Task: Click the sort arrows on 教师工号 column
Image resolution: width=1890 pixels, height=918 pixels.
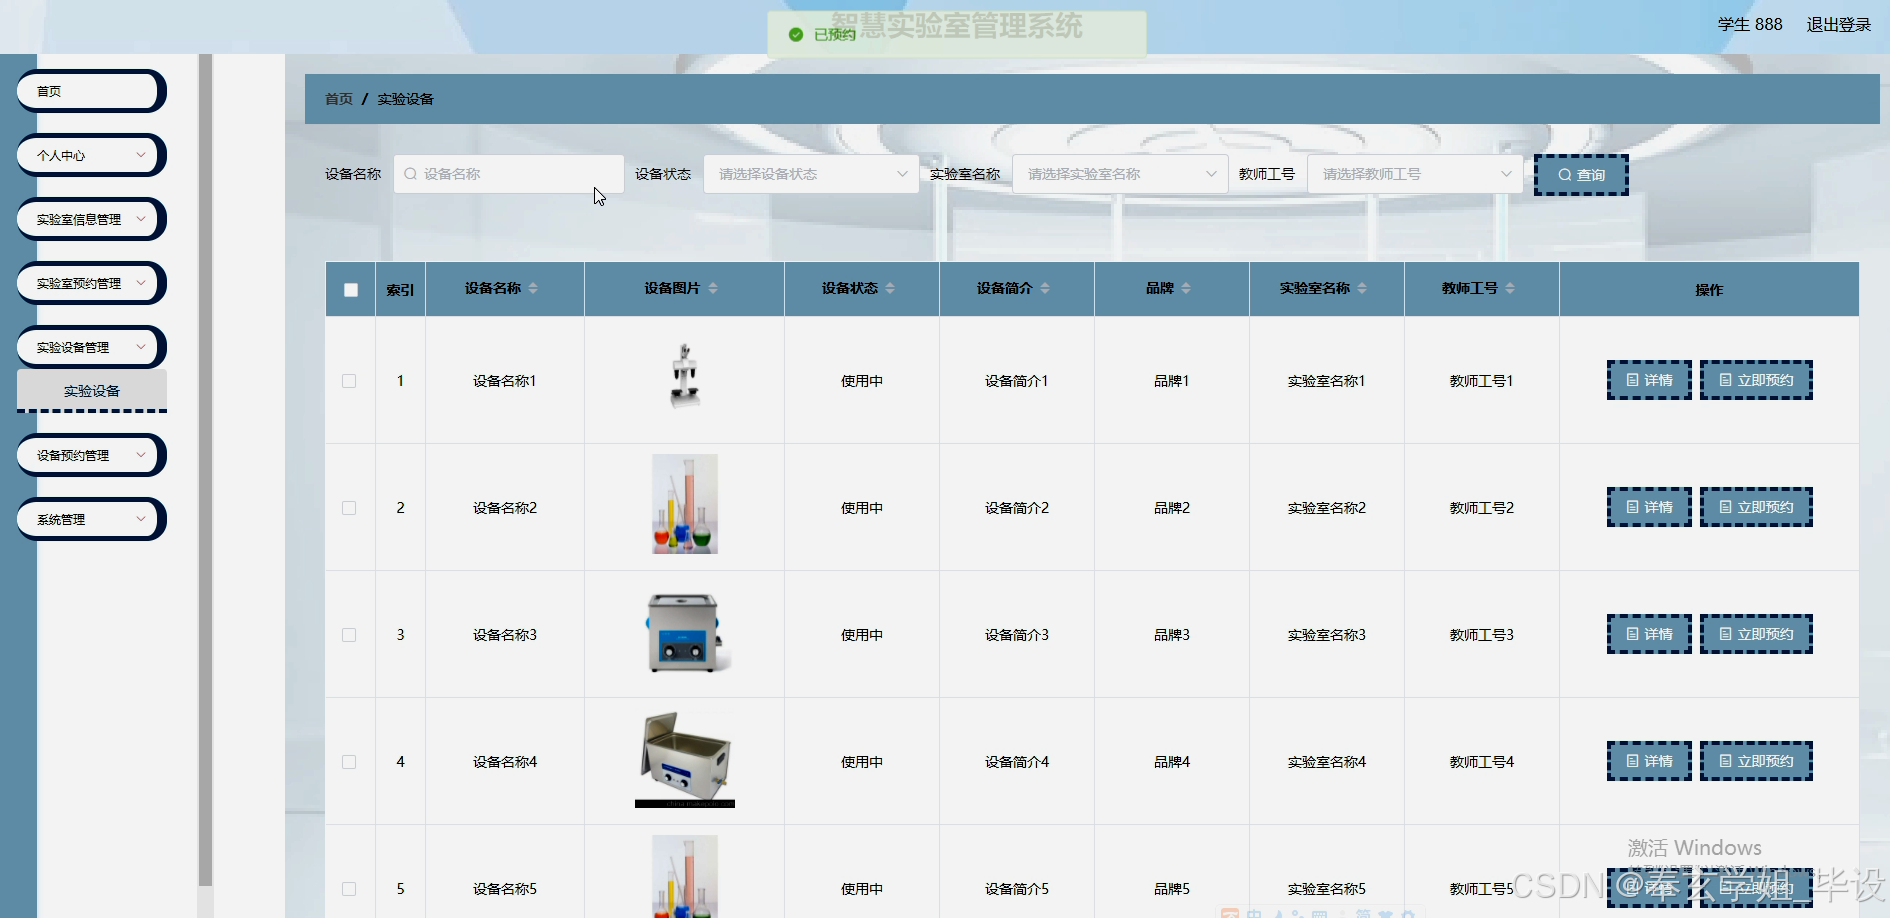Action: coord(1512,287)
